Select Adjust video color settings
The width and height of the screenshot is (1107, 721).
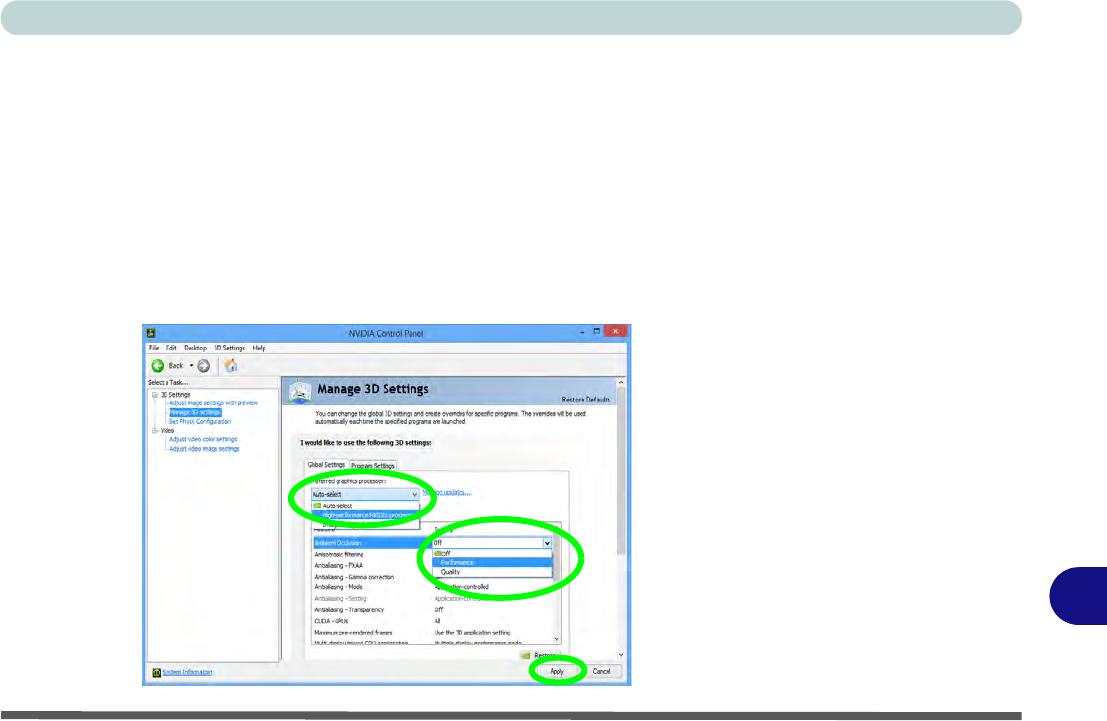coord(203,439)
